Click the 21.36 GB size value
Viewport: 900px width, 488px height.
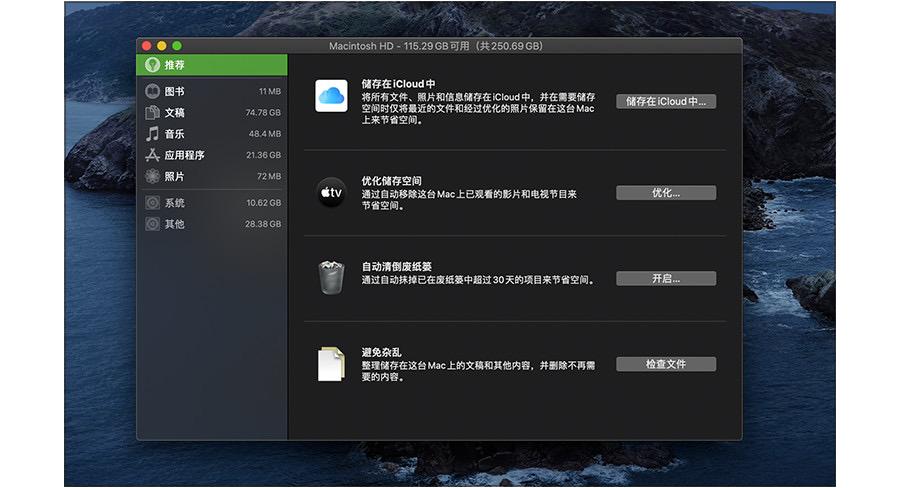pyautogui.click(x=263, y=155)
